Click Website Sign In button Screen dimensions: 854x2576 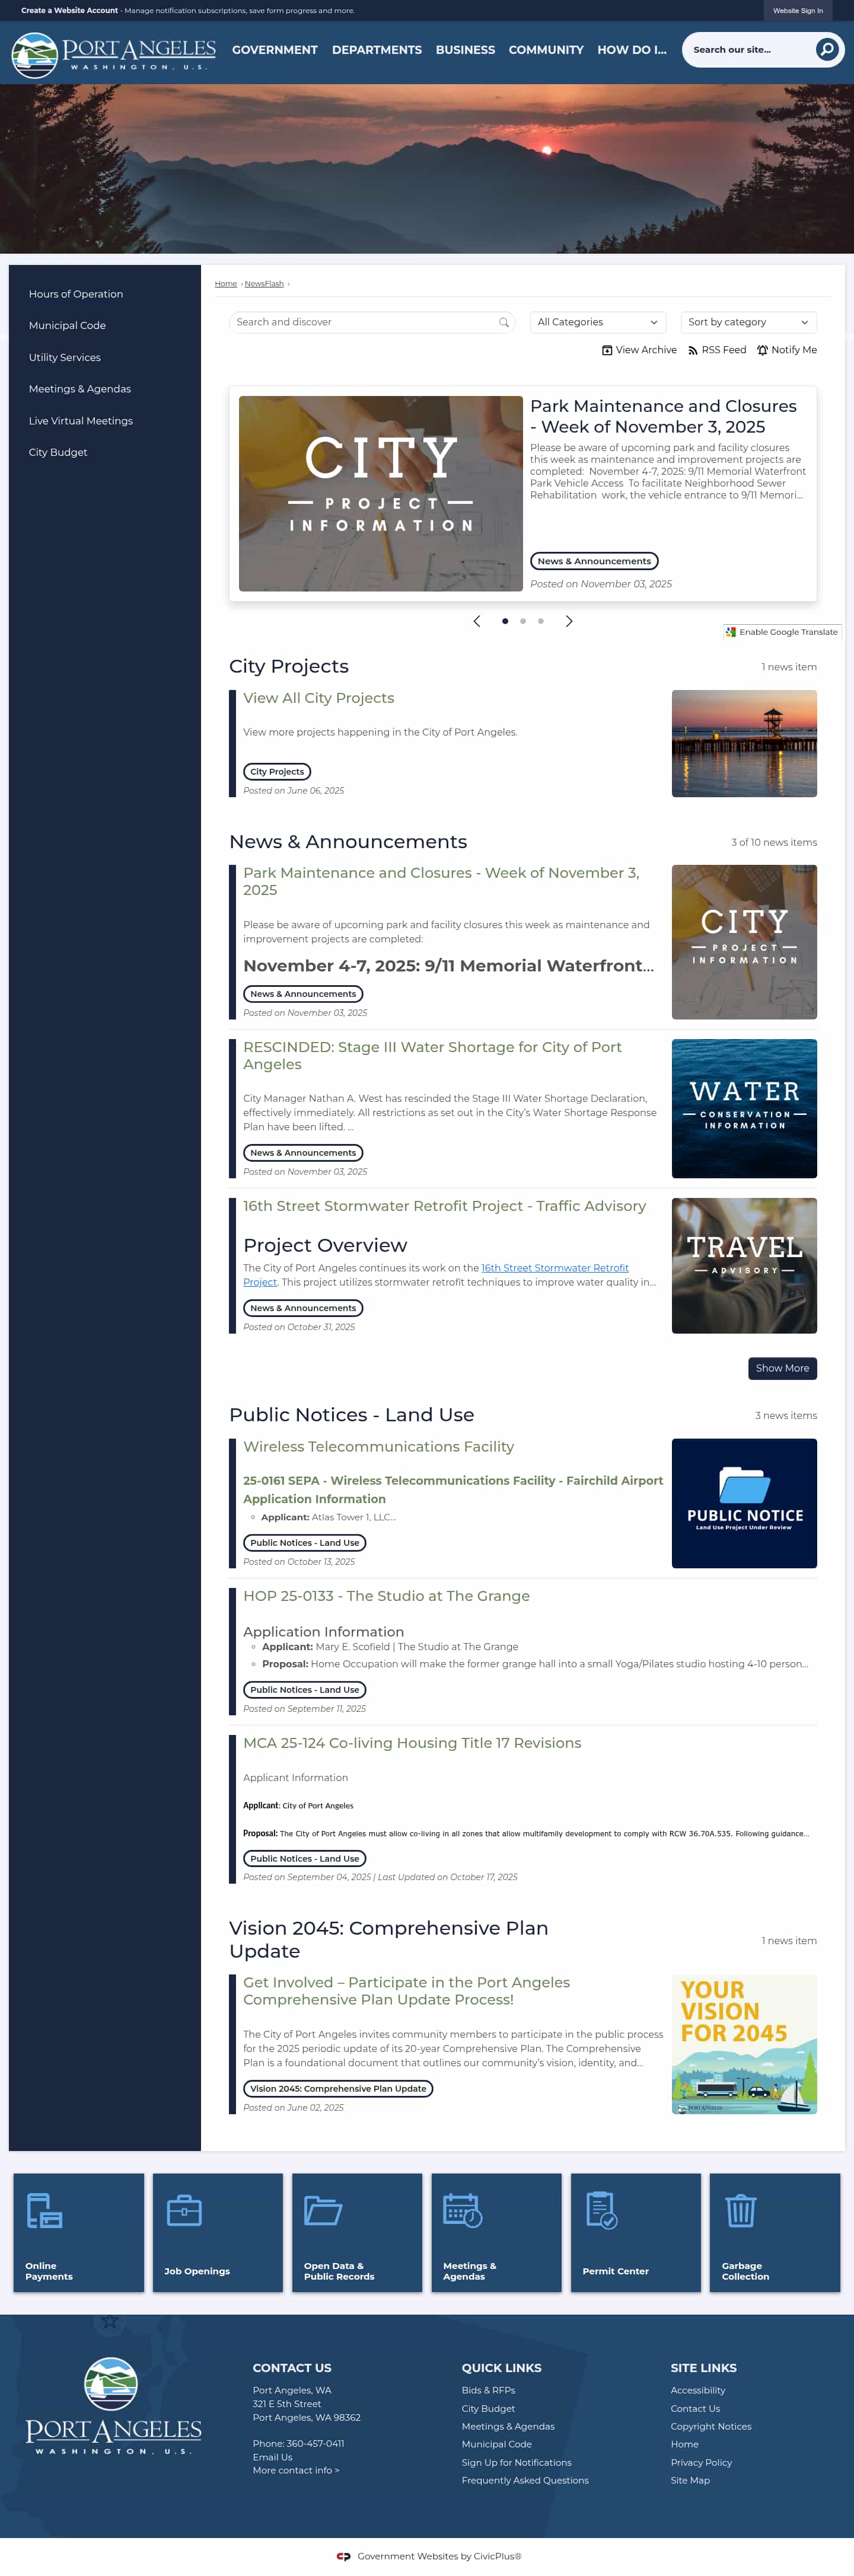click(x=797, y=11)
